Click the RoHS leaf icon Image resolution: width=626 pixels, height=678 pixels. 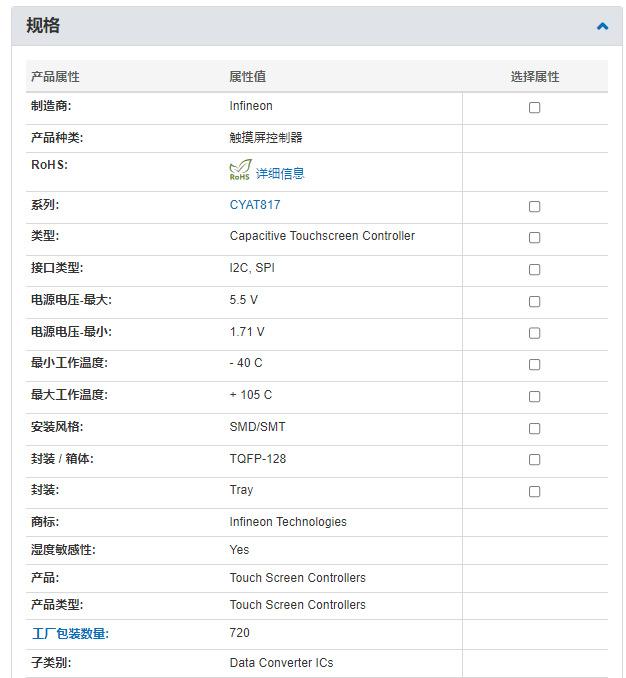pos(239,171)
